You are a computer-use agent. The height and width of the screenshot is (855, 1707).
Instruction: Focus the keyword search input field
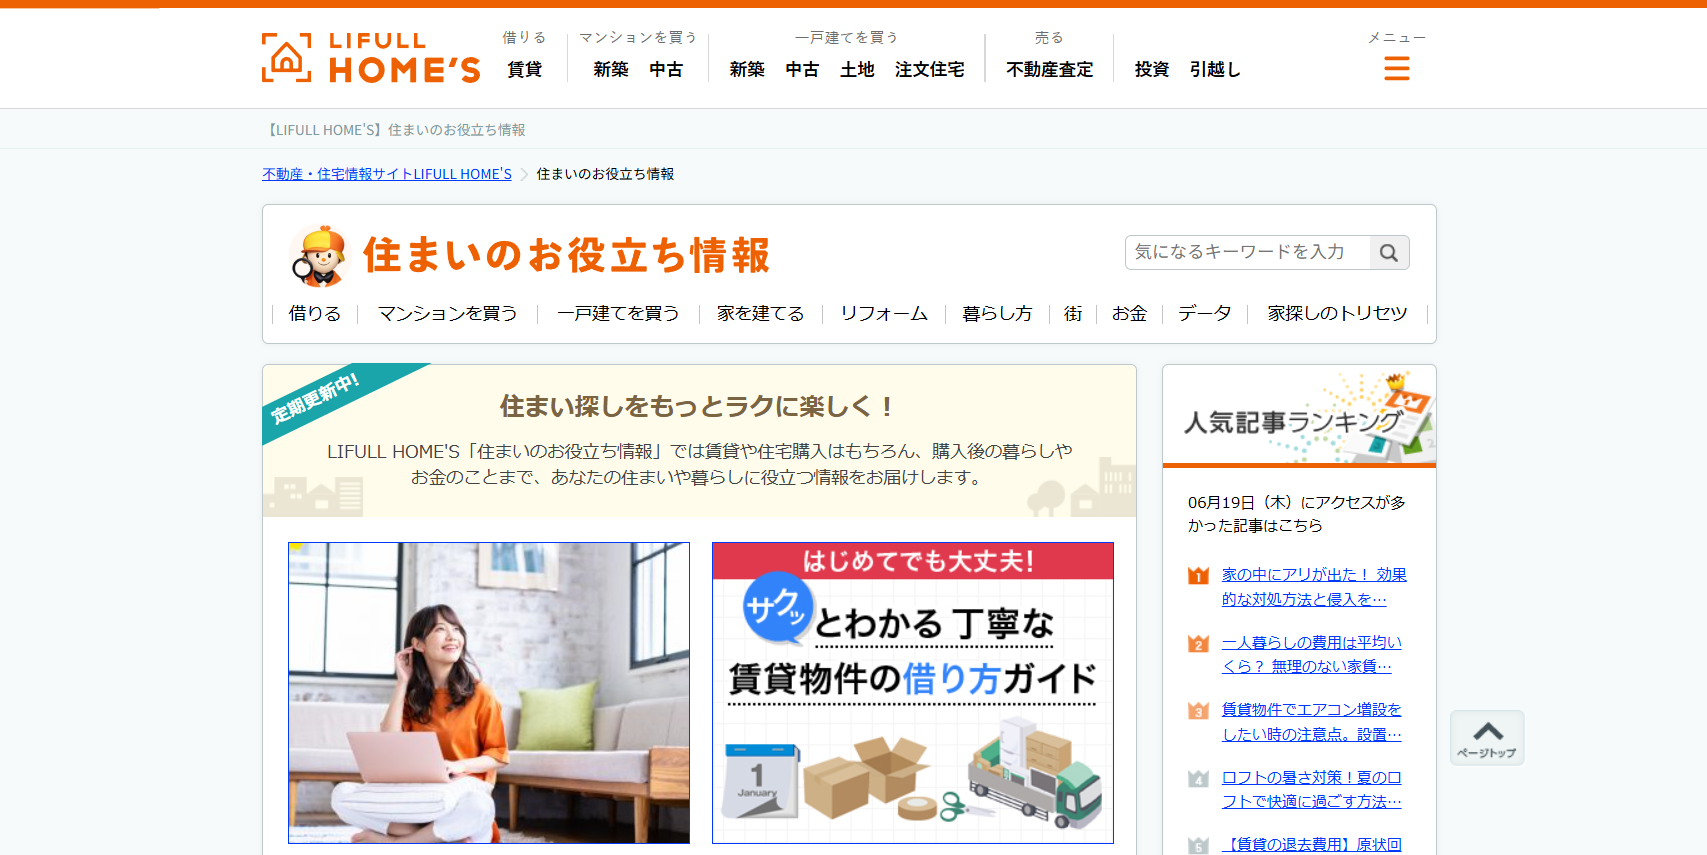pos(1248,253)
